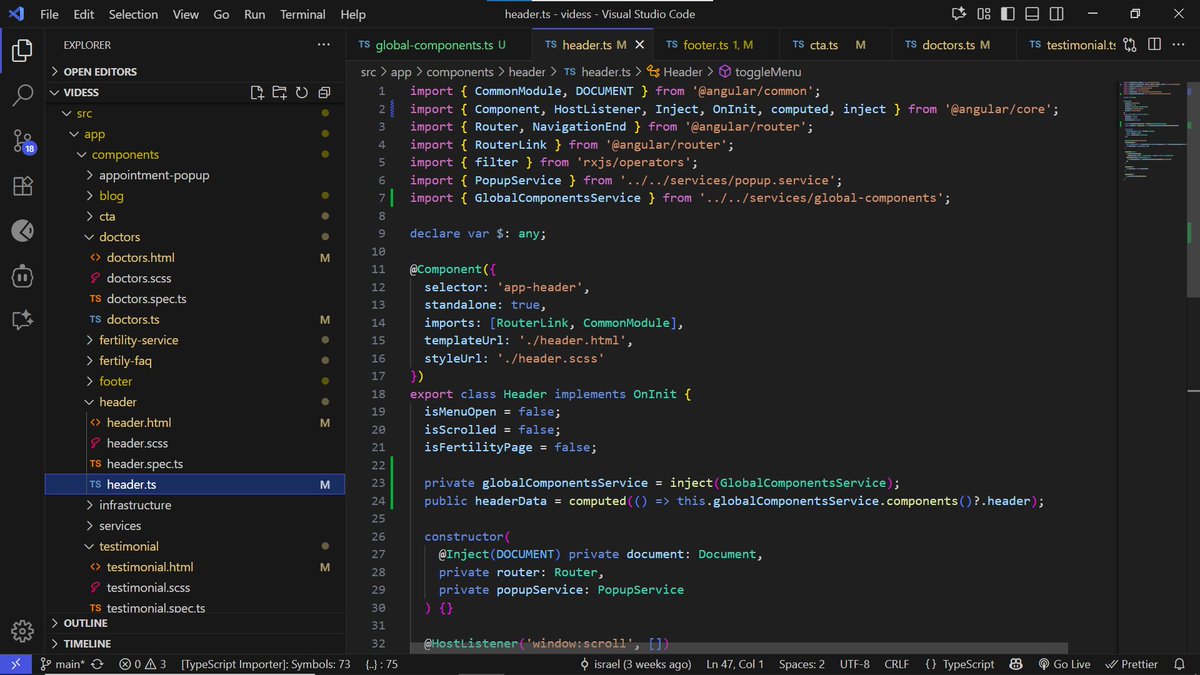
Task: Open notifications bell in status bar
Action: (x=1181, y=664)
